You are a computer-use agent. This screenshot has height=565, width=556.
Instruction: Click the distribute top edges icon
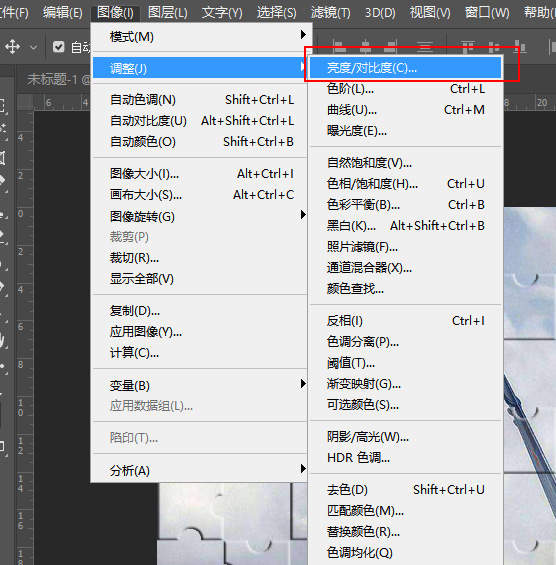[468, 47]
